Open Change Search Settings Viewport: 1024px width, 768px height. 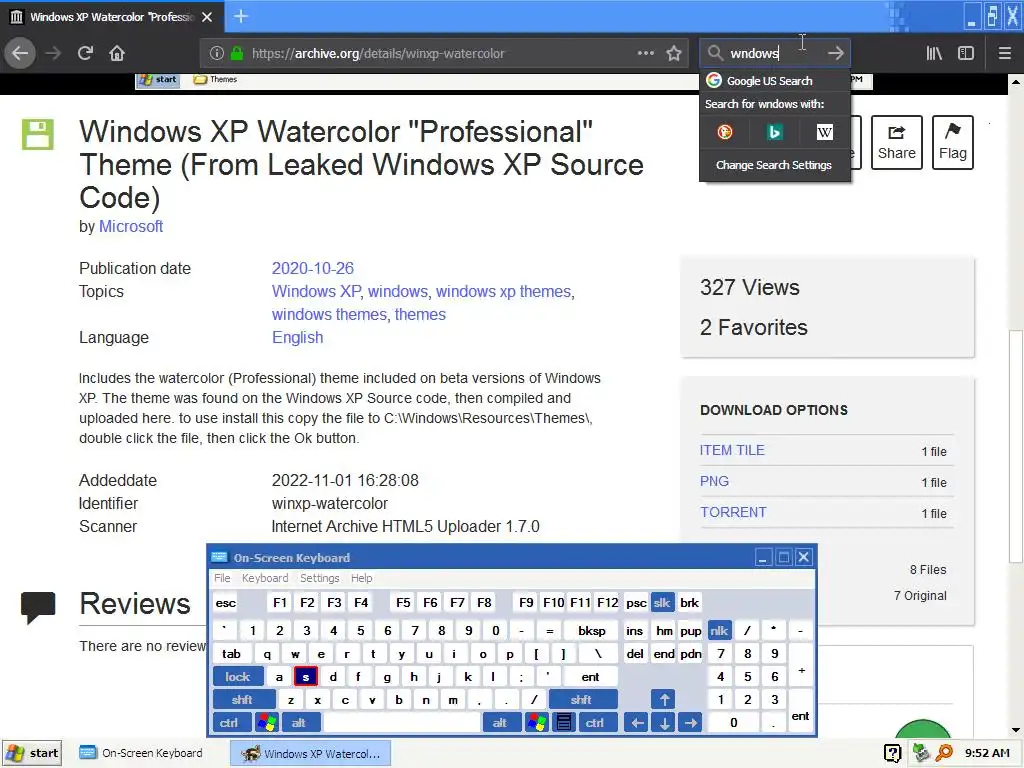click(774, 165)
